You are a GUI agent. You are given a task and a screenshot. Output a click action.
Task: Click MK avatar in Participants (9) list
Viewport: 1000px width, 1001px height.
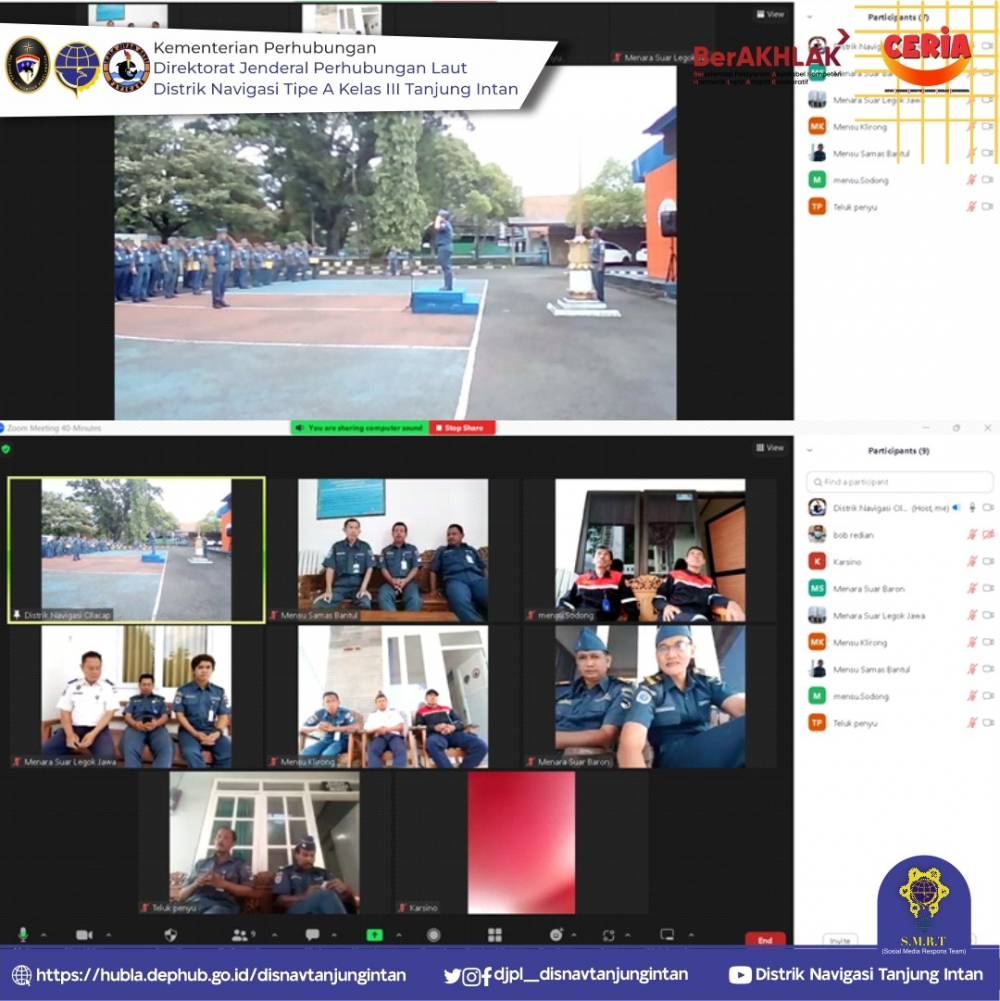pos(817,642)
